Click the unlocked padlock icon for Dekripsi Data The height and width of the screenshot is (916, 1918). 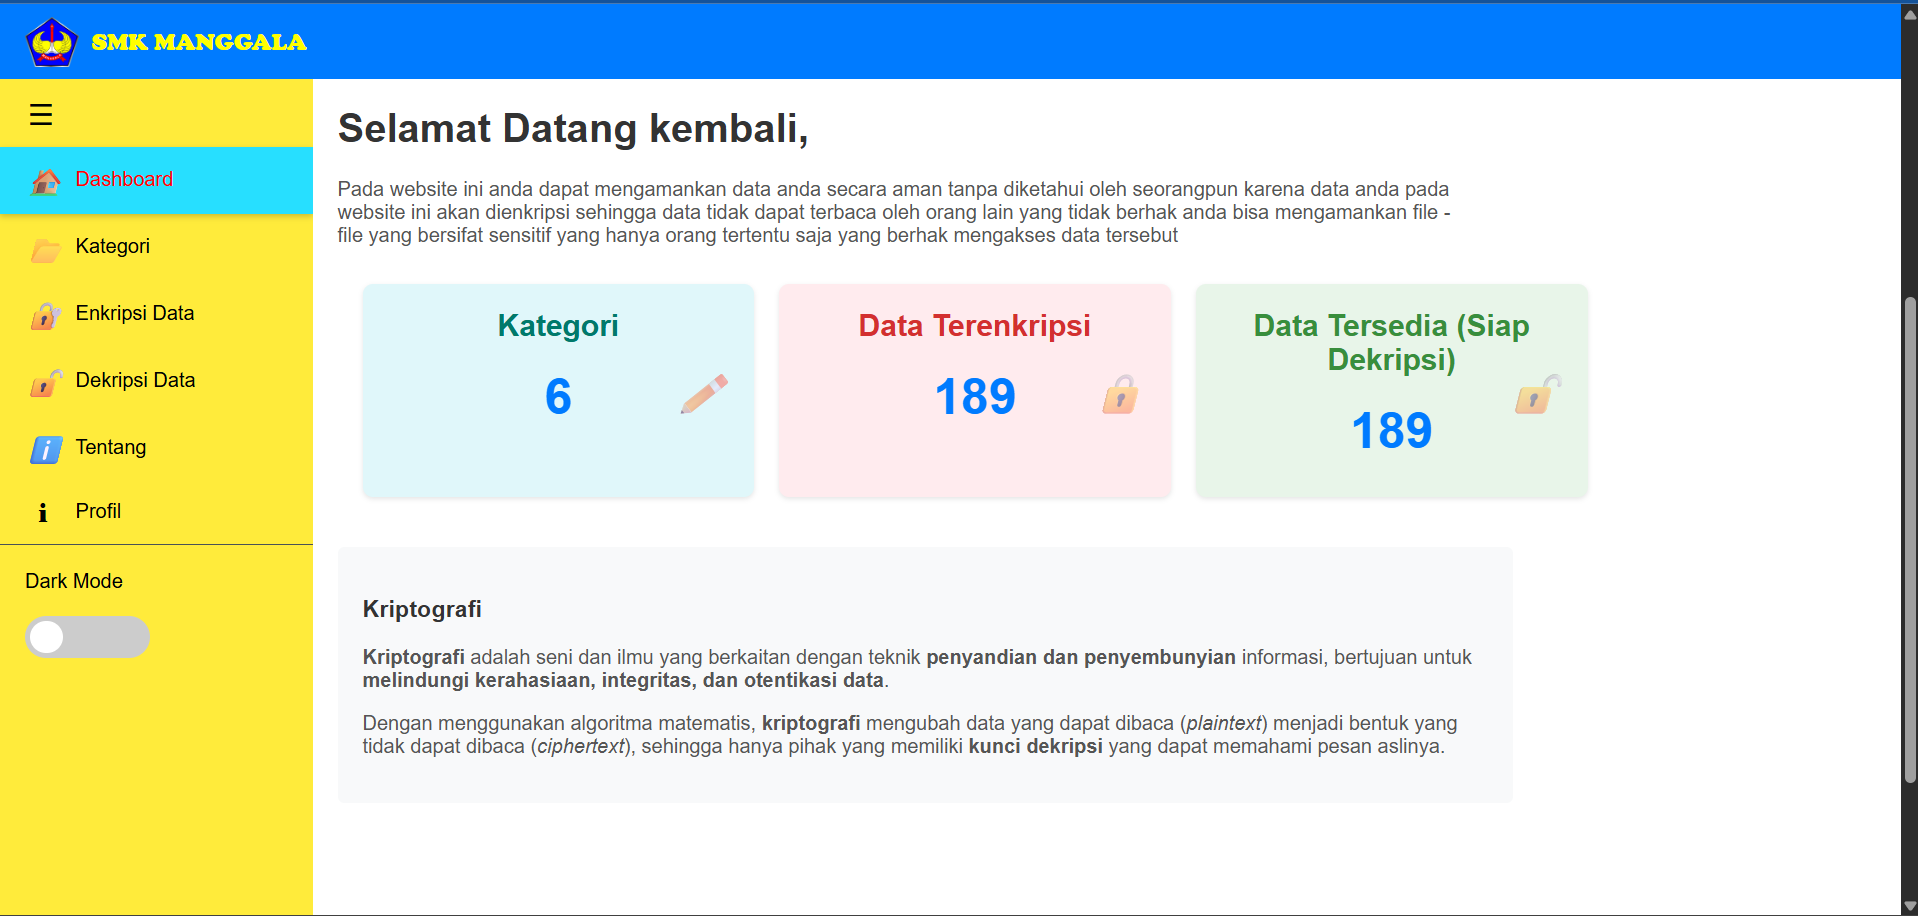click(x=45, y=383)
